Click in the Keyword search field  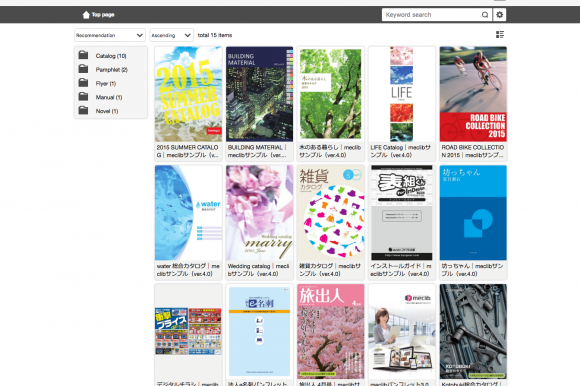(x=432, y=15)
